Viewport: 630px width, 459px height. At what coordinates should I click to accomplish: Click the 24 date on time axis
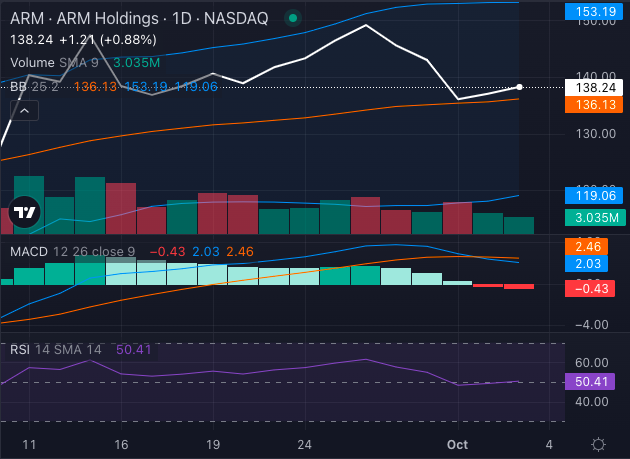pos(305,445)
